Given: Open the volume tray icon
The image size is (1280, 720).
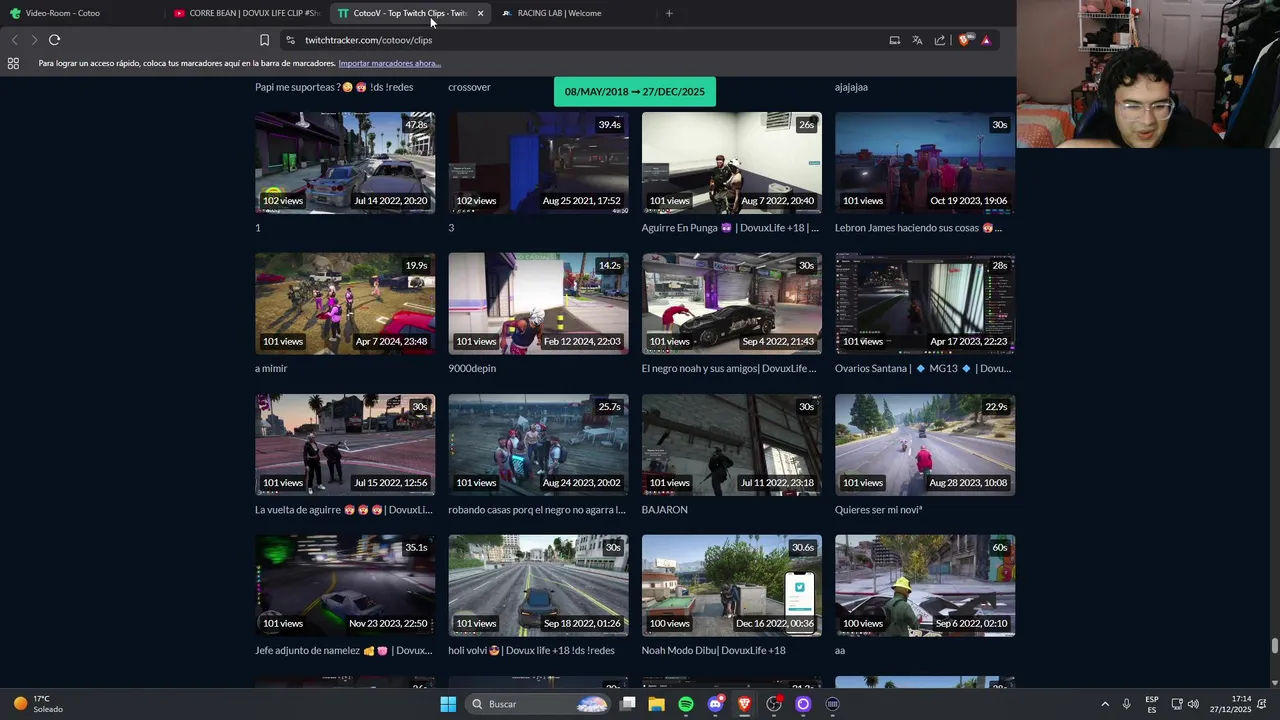Looking at the screenshot, I should (x=1193, y=704).
